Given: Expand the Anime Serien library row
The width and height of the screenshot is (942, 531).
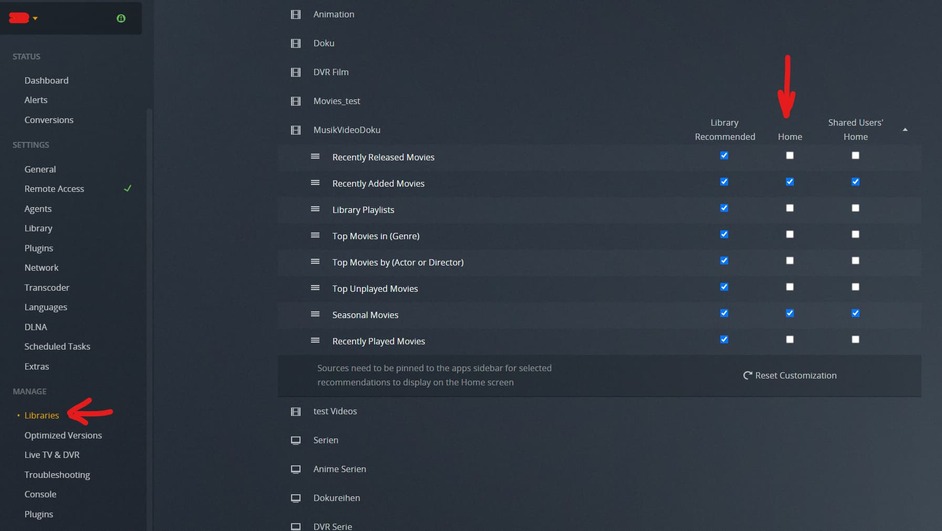Looking at the screenshot, I should click(599, 469).
